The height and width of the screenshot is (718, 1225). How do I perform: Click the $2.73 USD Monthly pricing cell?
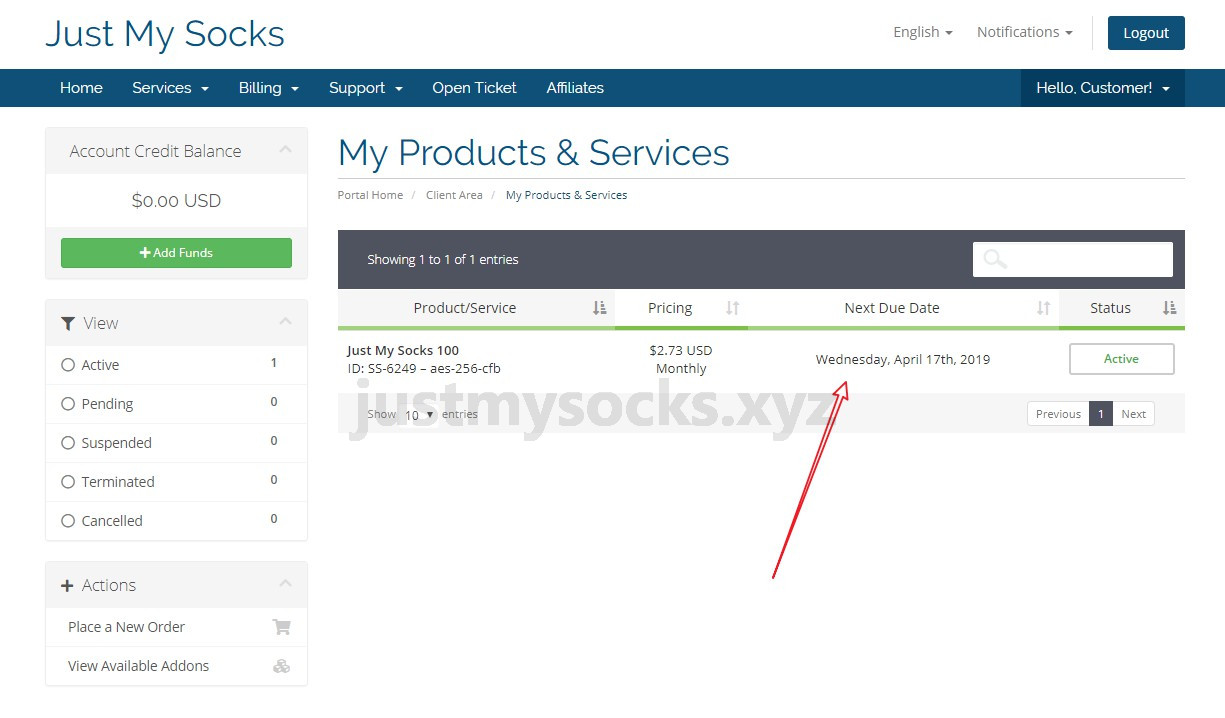point(681,360)
